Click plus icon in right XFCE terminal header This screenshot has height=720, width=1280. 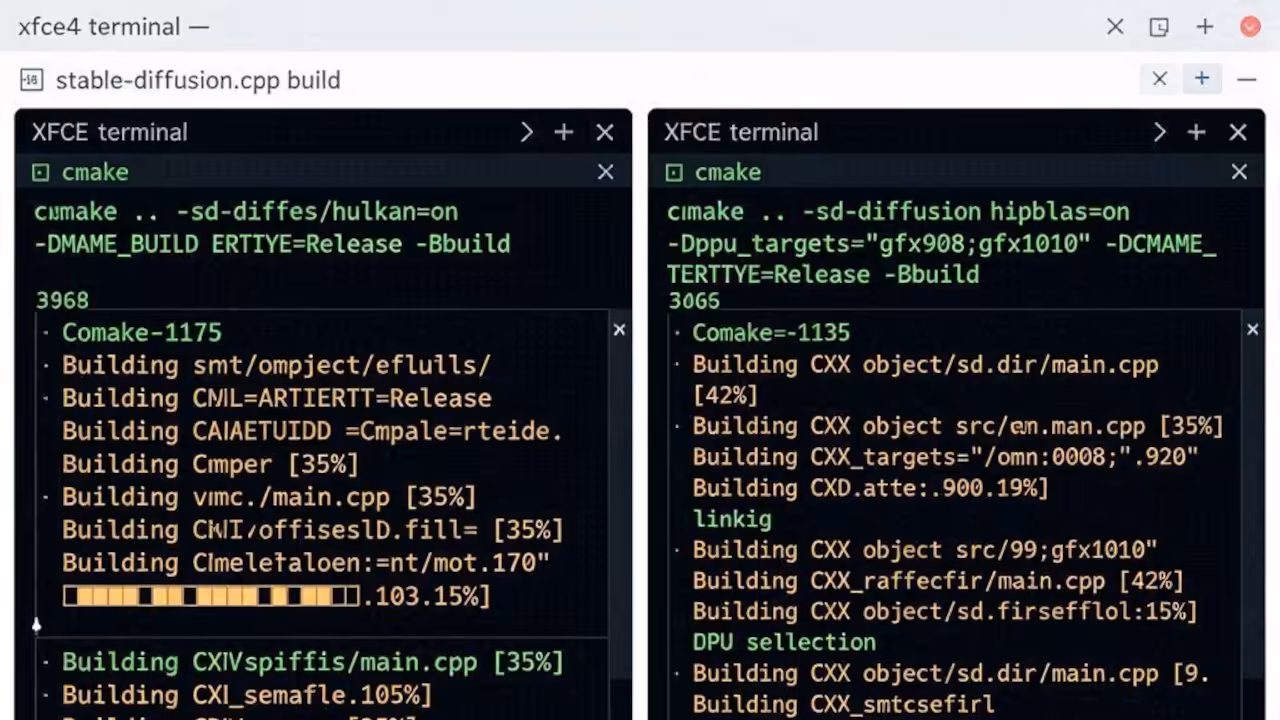pyautogui.click(x=1197, y=132)
